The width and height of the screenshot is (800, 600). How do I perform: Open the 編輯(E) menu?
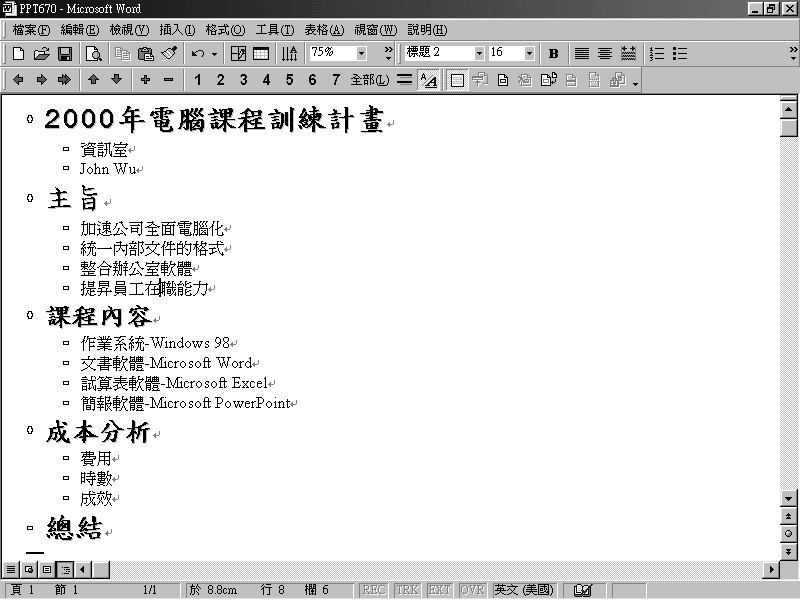(80, 30)
